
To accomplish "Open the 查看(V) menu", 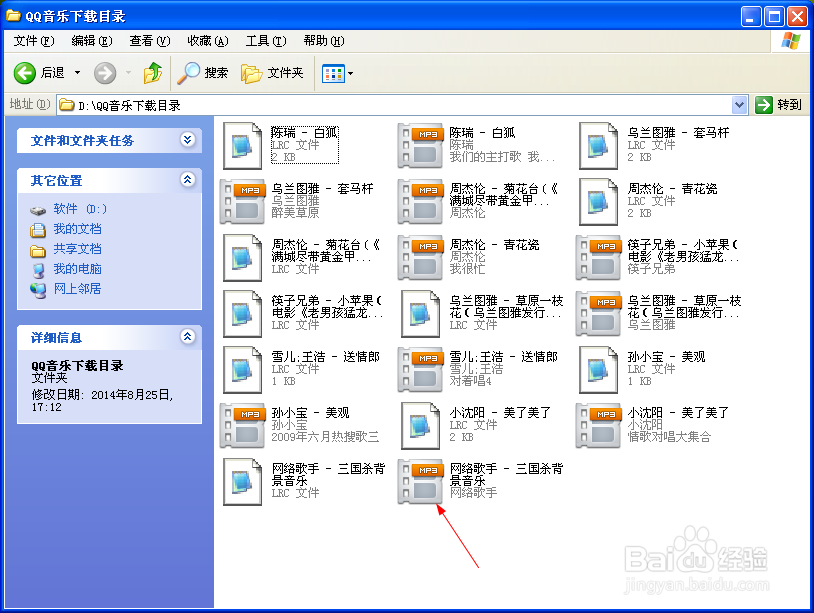I will (150, 41).
